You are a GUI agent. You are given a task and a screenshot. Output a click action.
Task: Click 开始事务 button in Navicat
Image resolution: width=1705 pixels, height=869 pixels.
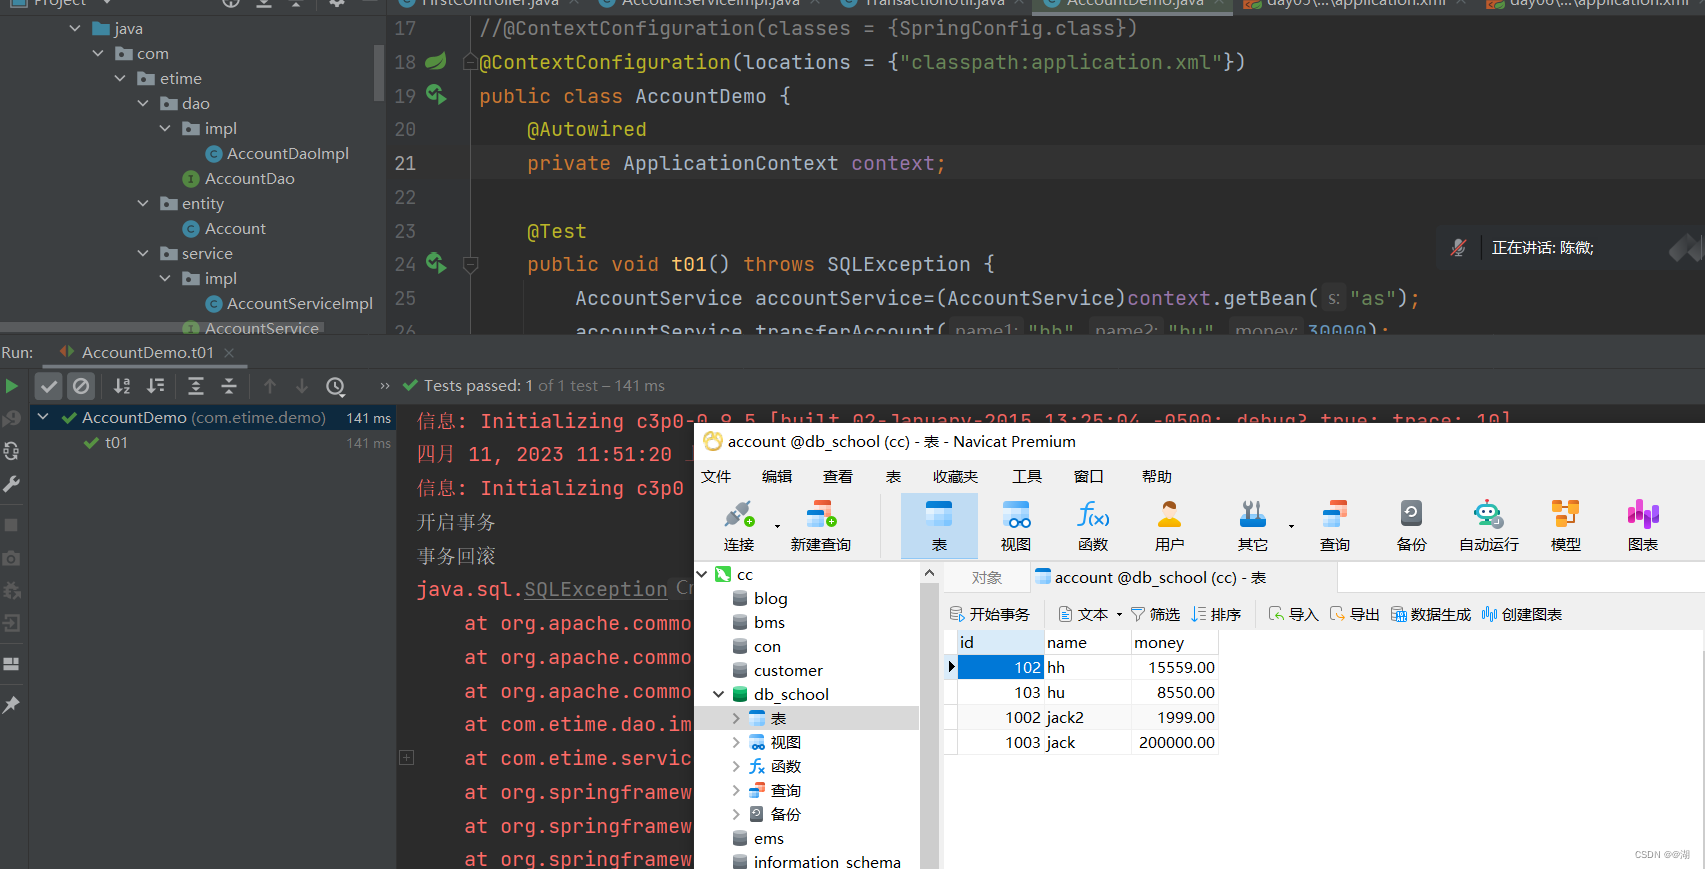pos(990,614)
